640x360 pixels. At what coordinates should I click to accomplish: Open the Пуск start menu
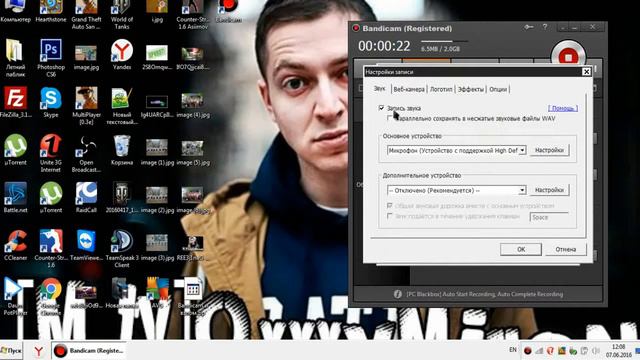click(x=11, y=351)
